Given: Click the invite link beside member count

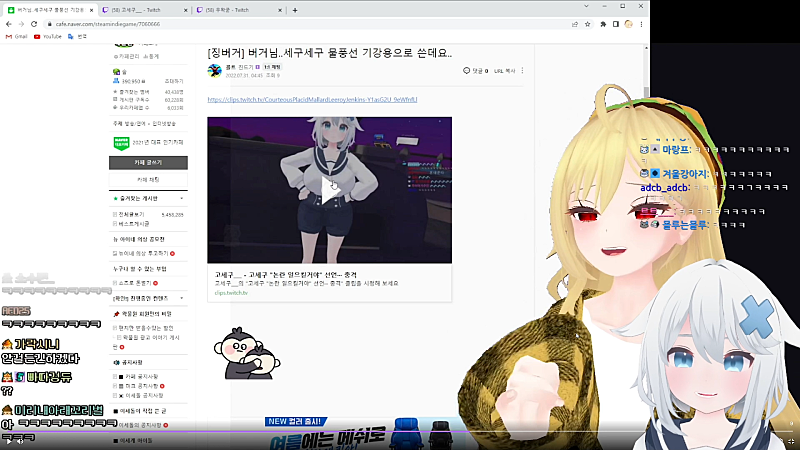Looking at the screenshot, I should (x=173, y=81).
